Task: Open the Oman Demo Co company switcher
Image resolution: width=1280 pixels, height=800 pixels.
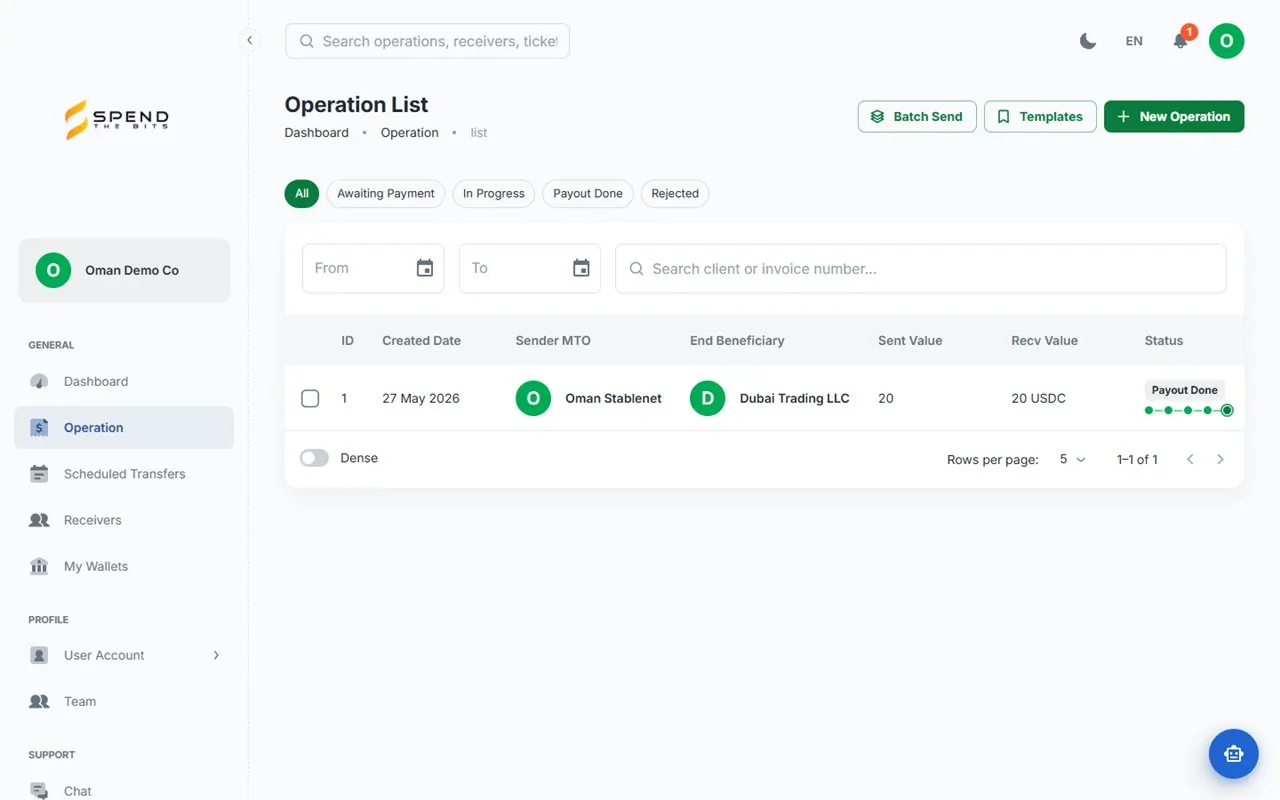Action: tap(124, 270)
